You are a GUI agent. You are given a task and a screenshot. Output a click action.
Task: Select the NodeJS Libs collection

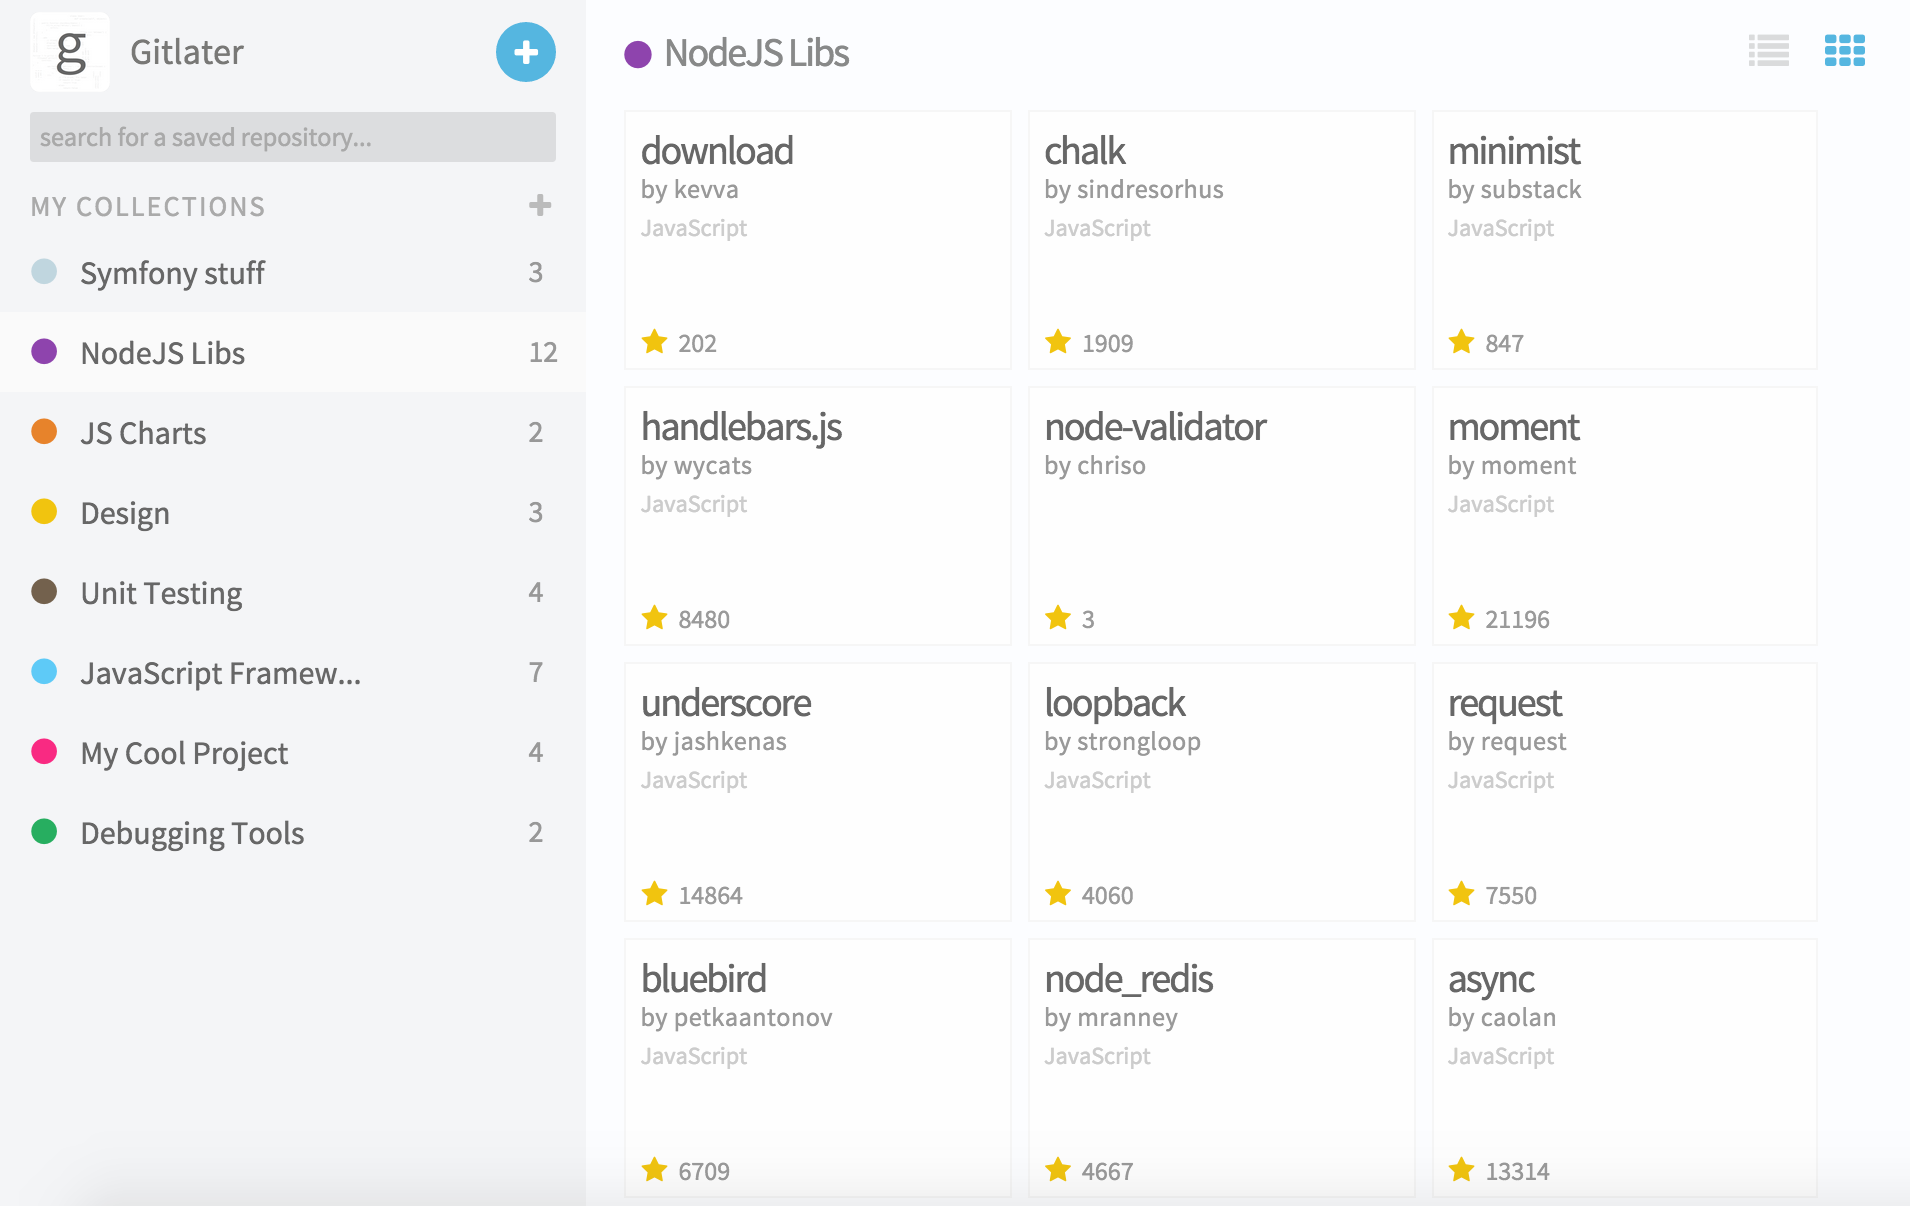pyautogui.click(x=293, y=352)
